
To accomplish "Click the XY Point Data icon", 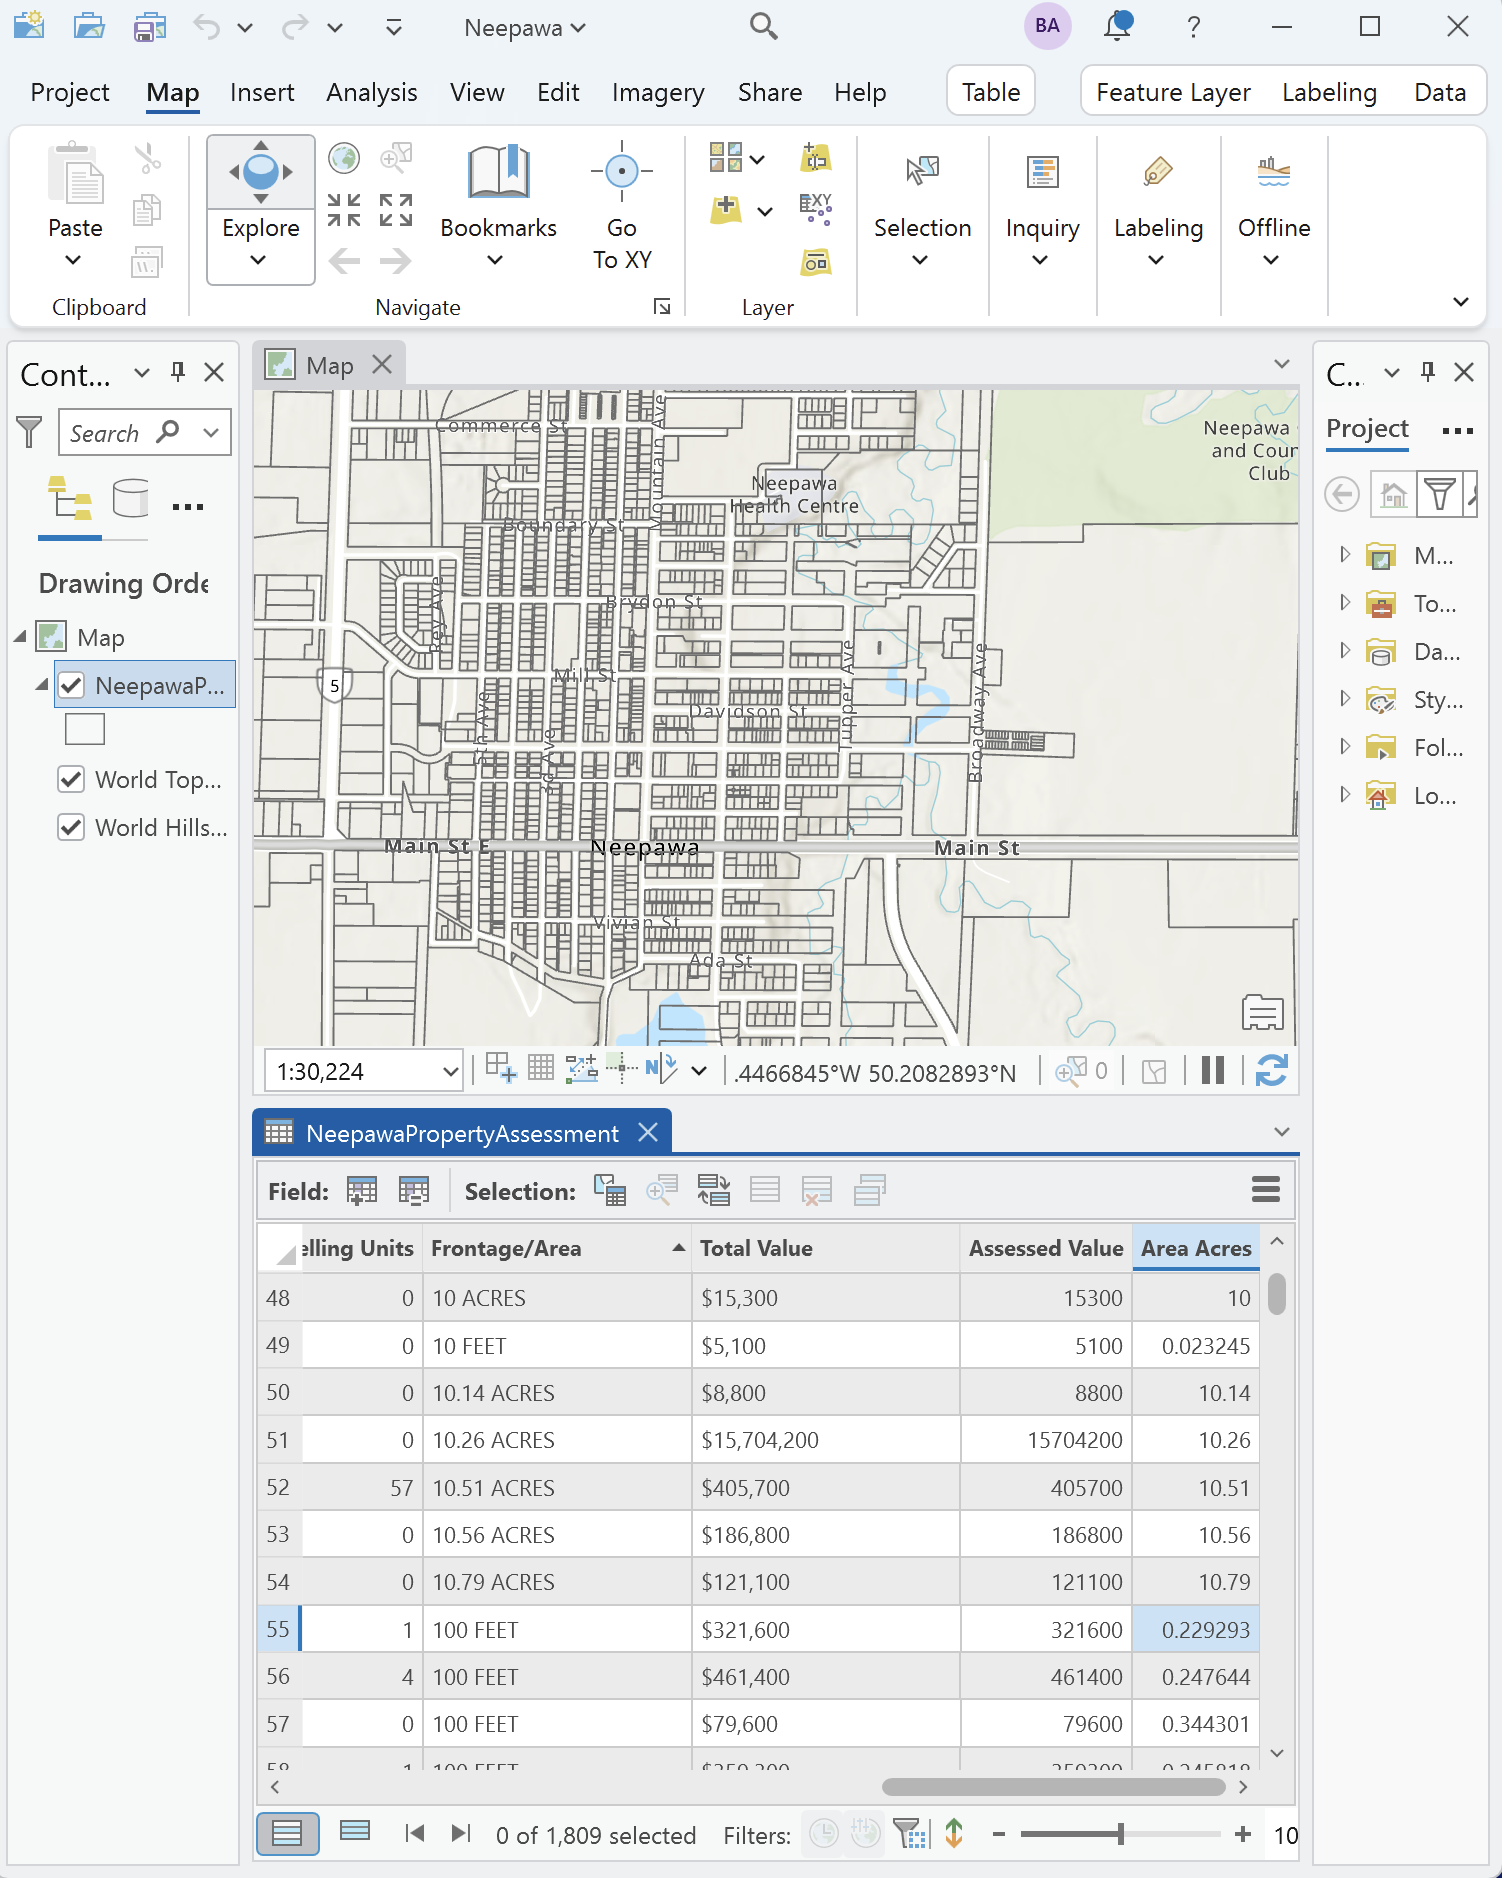I will 816,210.
